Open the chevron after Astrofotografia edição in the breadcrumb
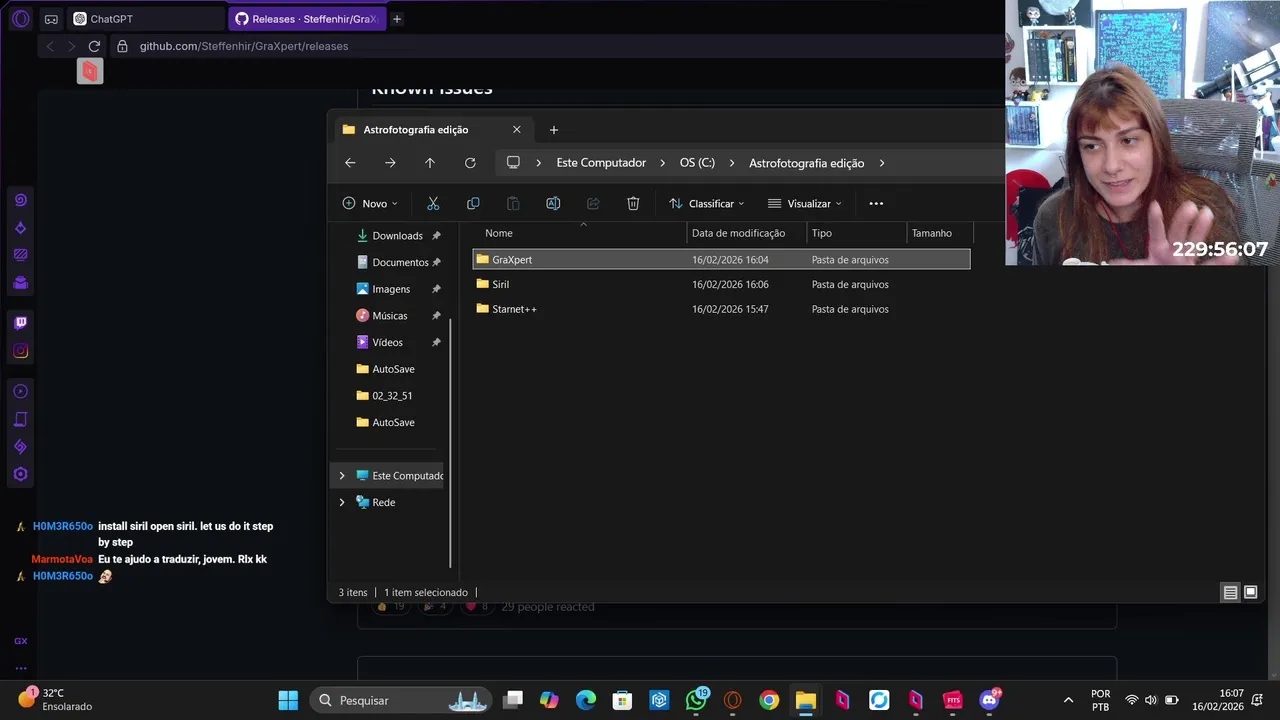The image size is (1280, 720). [x=881, y=163]
